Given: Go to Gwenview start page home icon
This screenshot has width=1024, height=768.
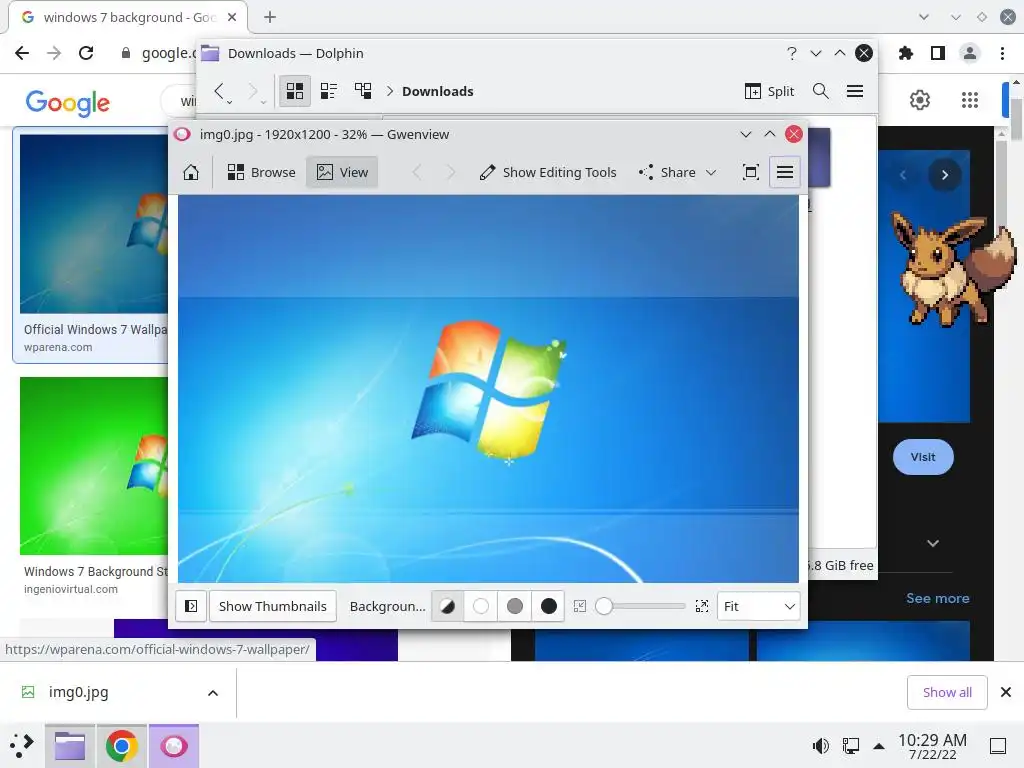Looking at the screenshot, I should [x=191, y=172].
